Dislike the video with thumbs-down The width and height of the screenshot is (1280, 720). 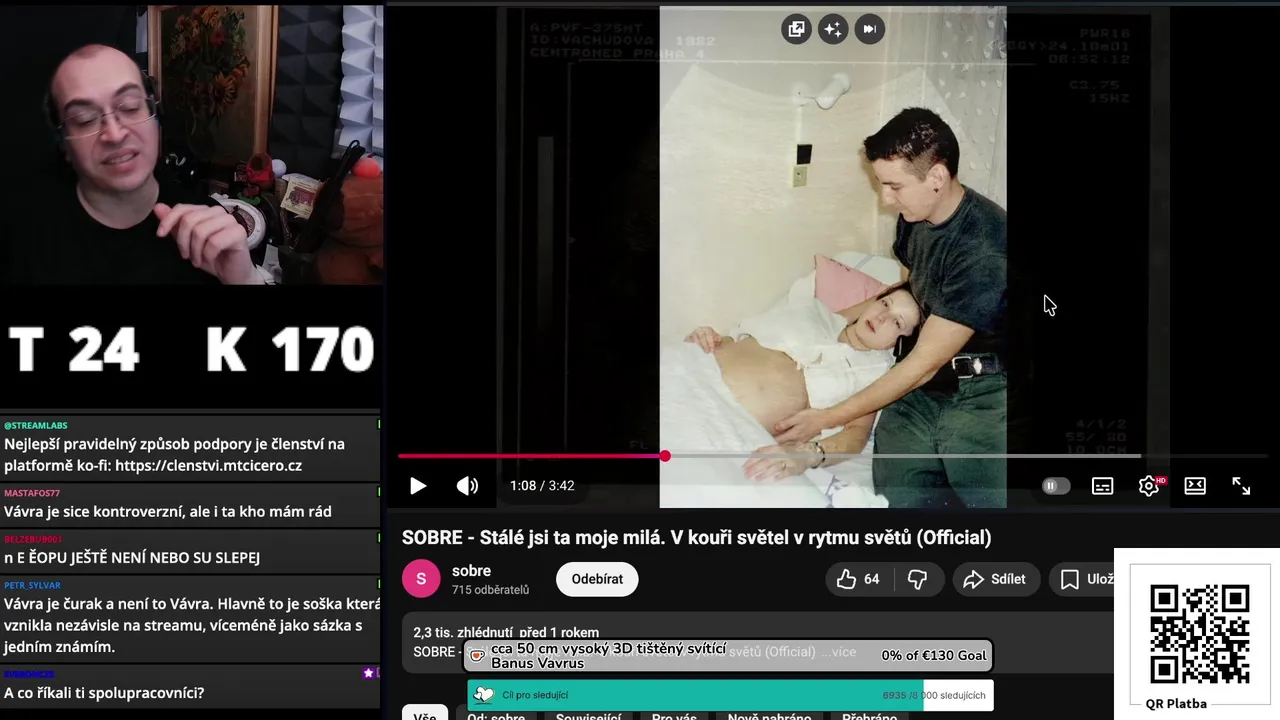(917, 579)
